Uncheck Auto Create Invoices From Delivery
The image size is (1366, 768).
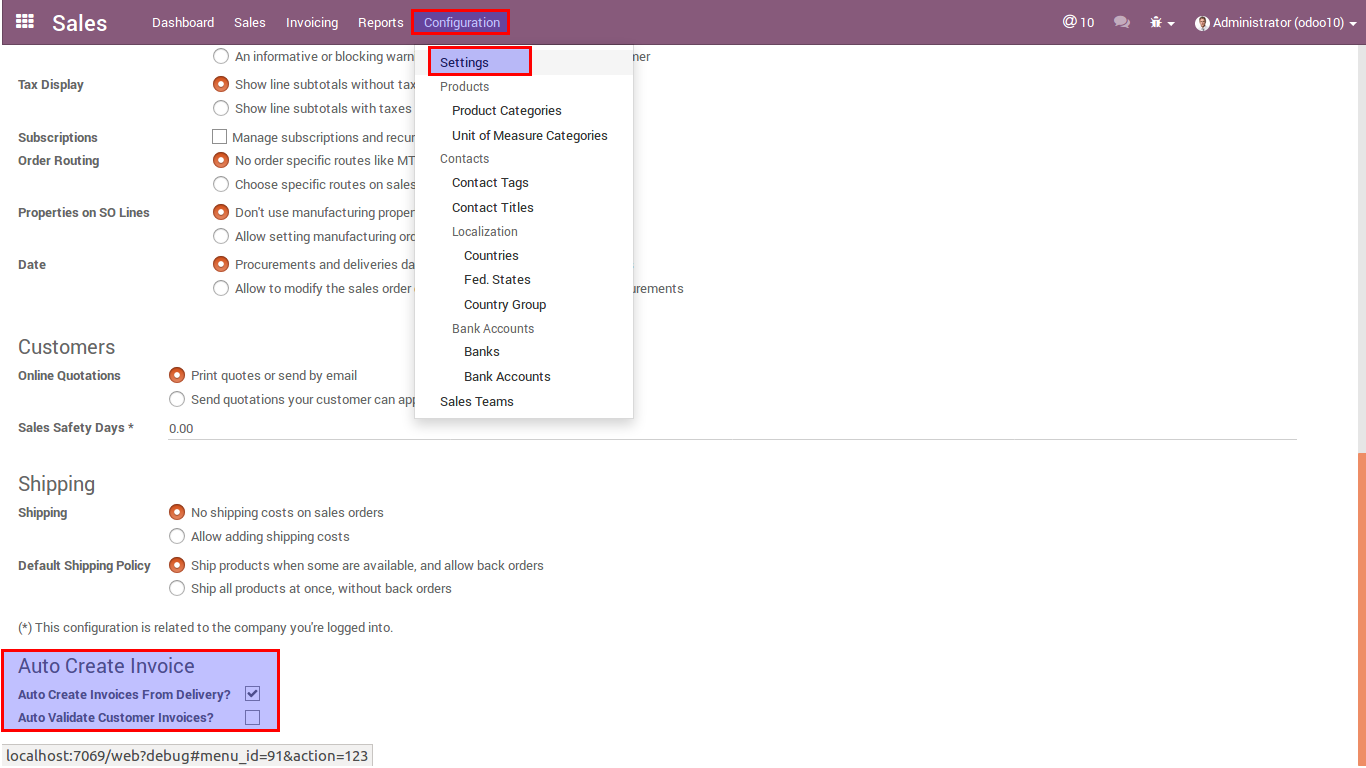[x=252, y=694]
